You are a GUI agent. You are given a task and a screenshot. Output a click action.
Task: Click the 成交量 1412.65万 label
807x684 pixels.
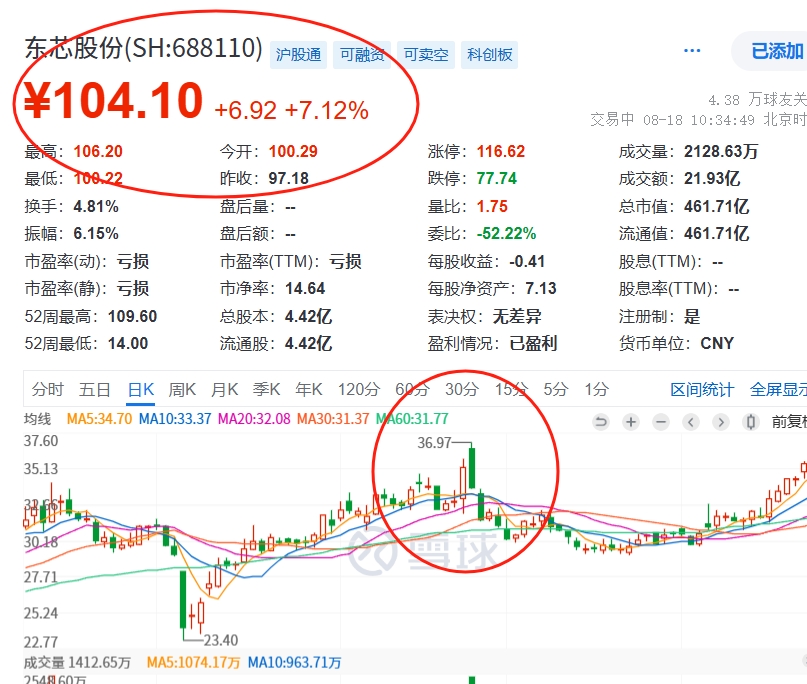point(77,662)
